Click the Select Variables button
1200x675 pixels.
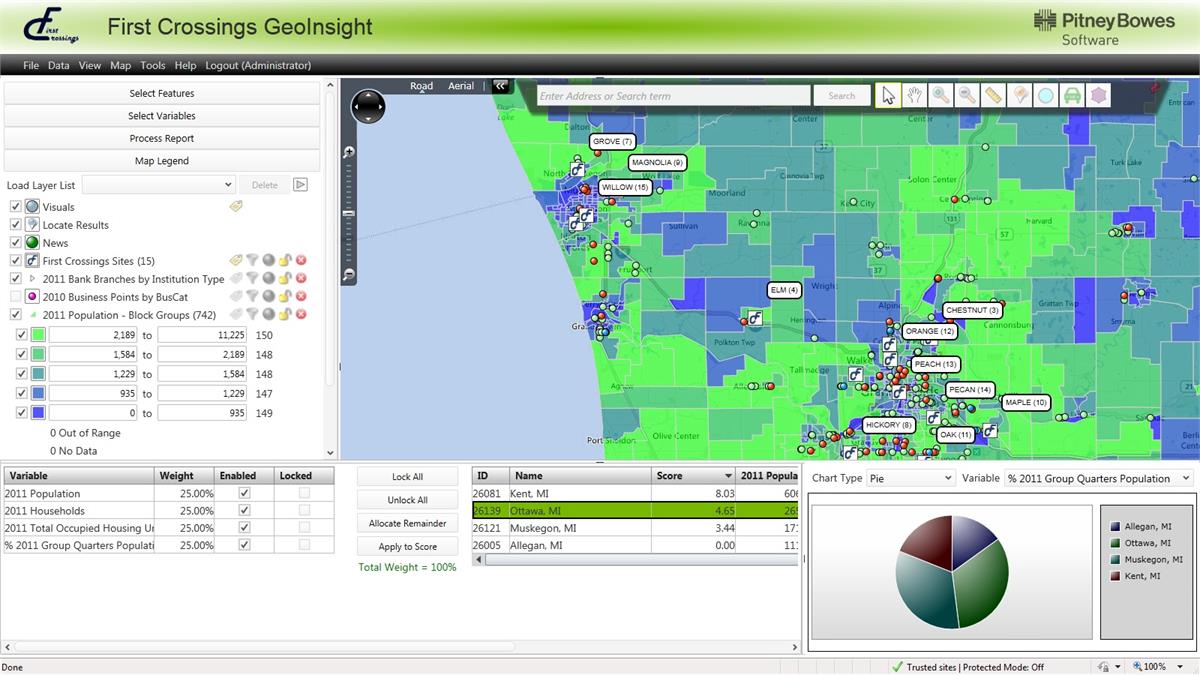coord(162,116)
